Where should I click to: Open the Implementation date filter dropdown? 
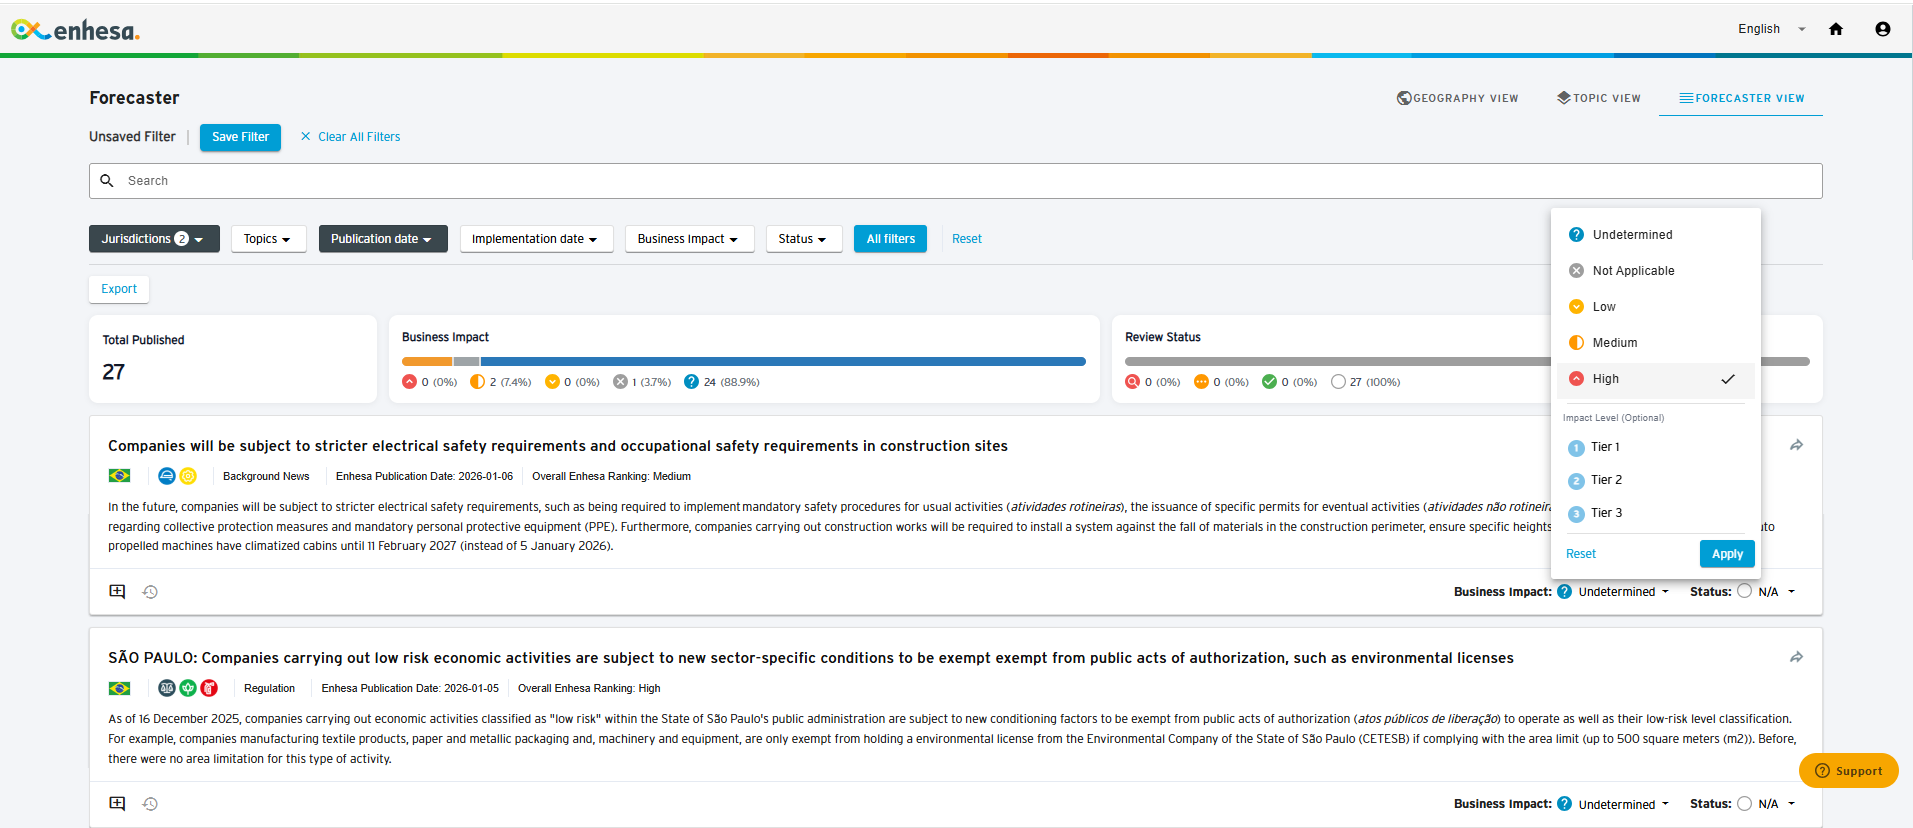click(536, 239)
